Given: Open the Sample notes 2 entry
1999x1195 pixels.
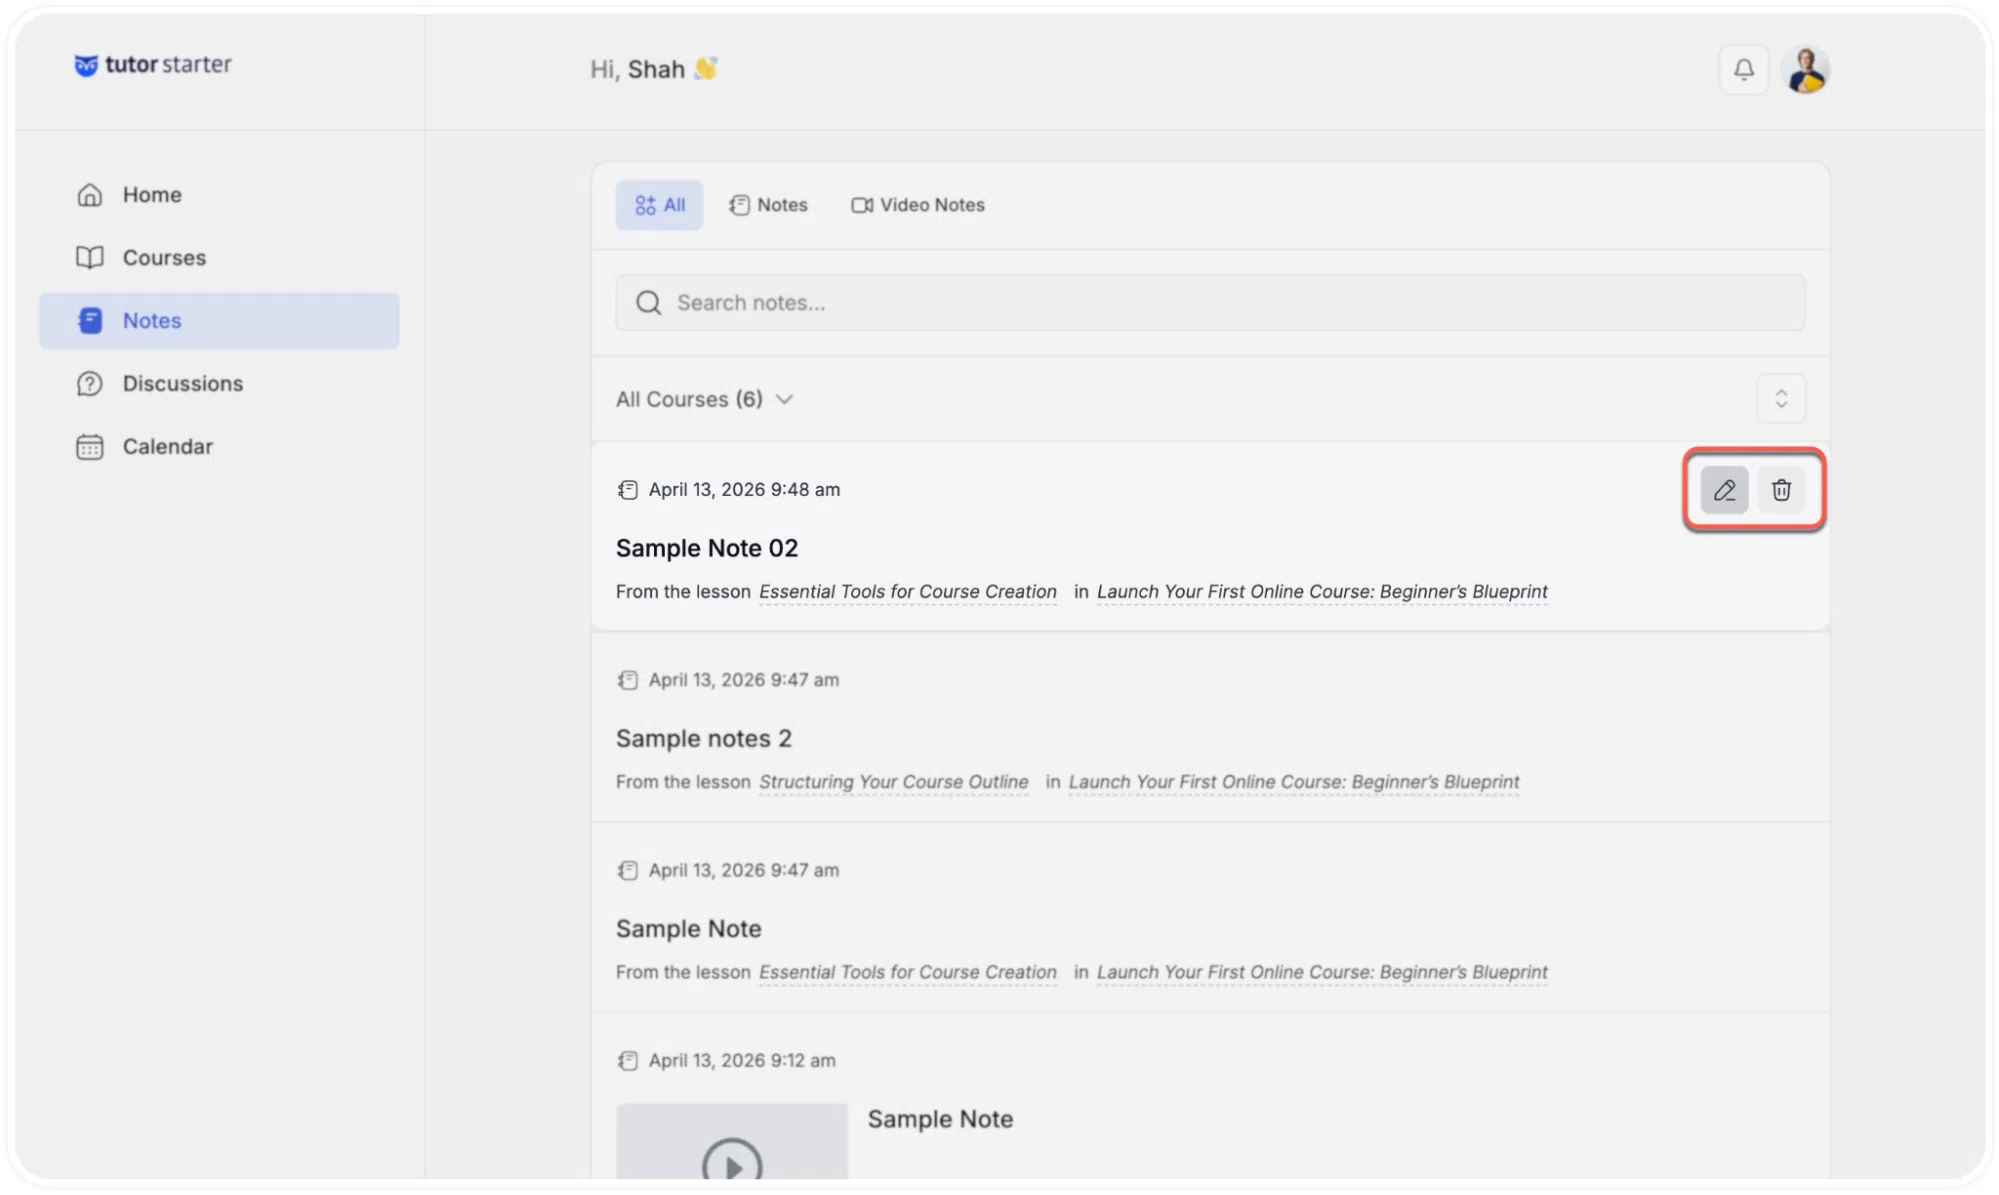Looking at the screenshot, I should (x=703, y=739).
